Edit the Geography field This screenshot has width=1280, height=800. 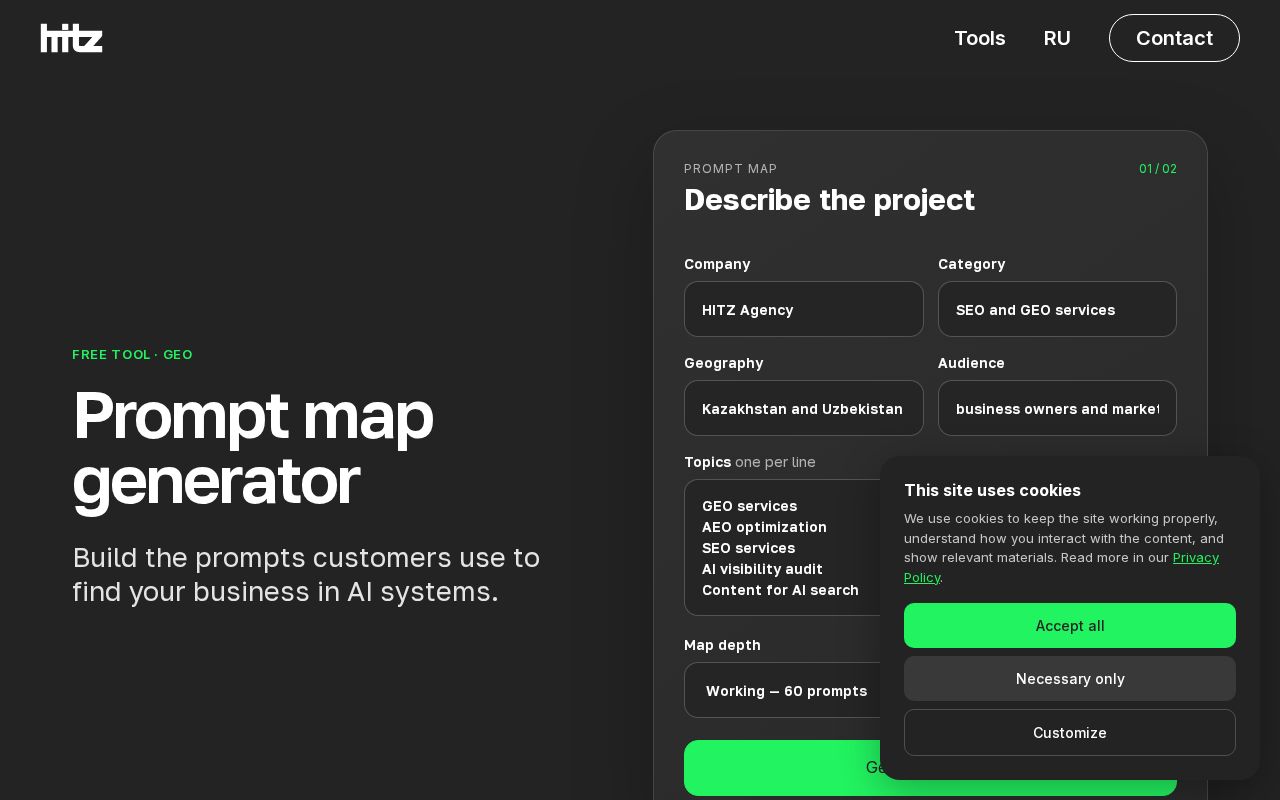[x=803, y=408]
